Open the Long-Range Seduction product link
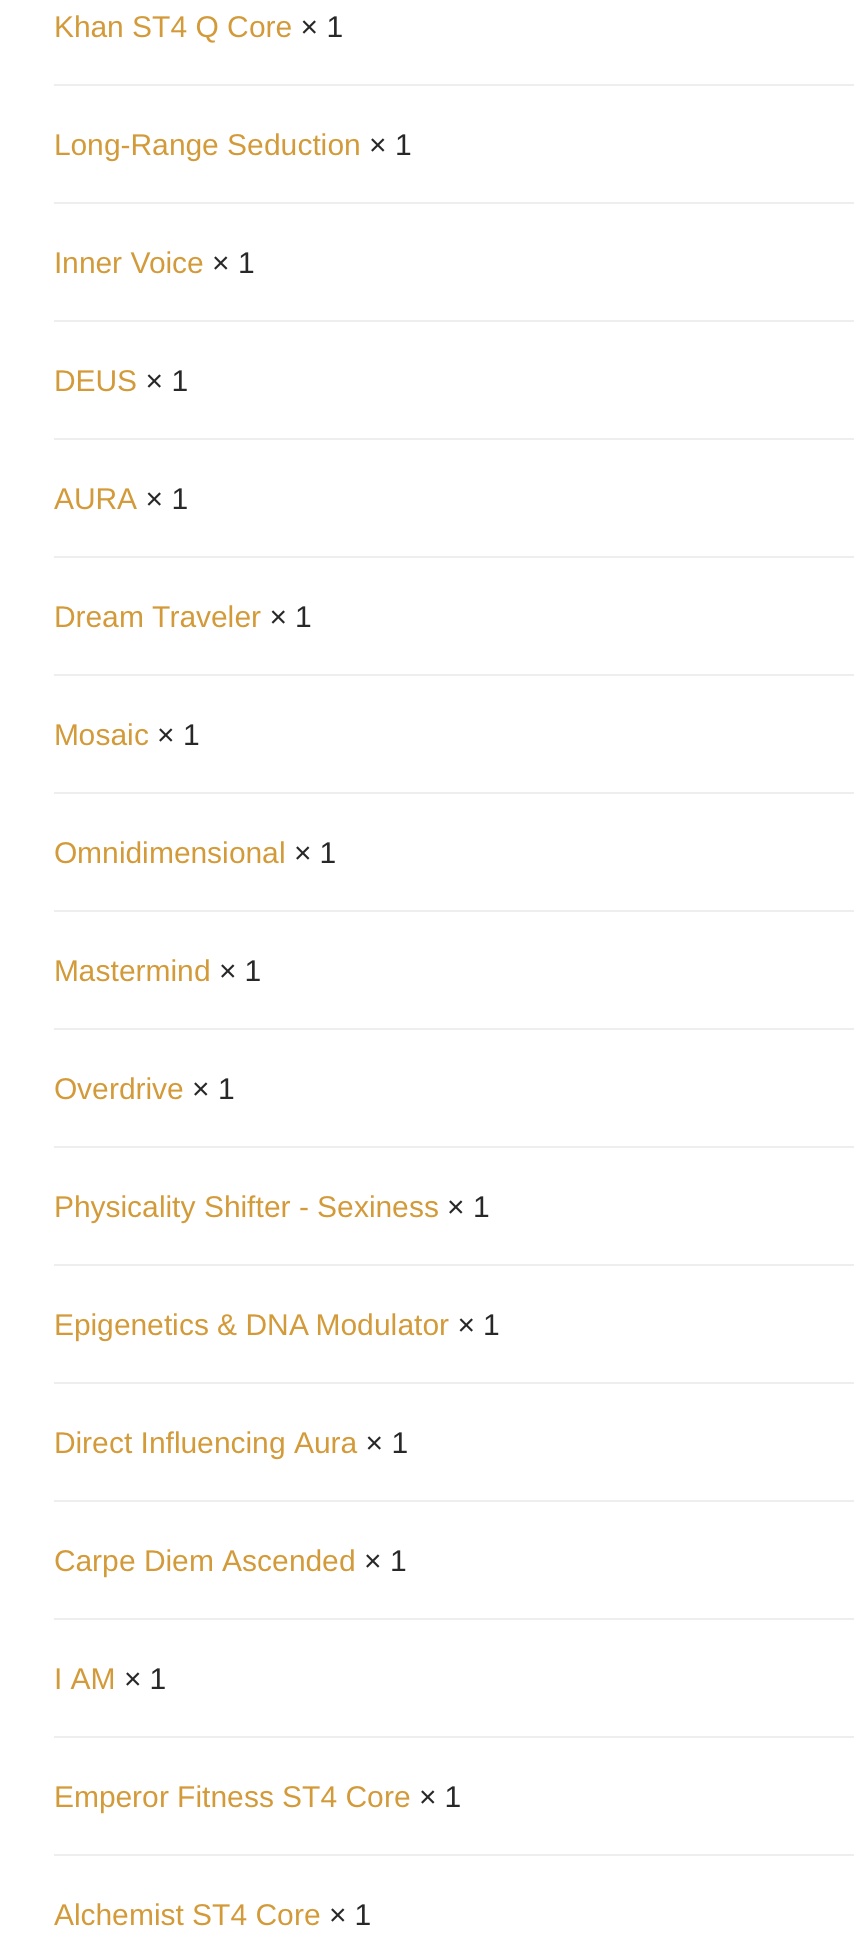The image size is (854, 1948). tap(207, 145)
